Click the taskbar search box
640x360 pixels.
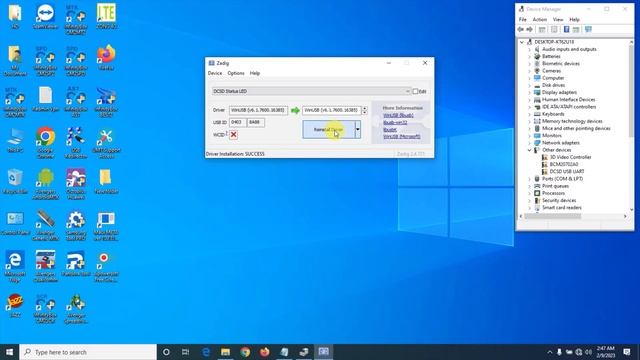(88, 352)
